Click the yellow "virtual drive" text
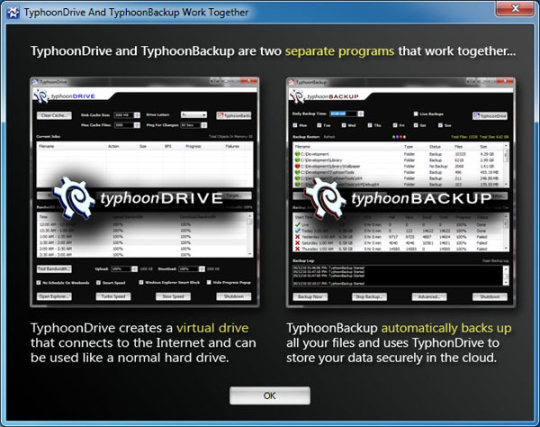540x427 pixels. pos(212,328)
